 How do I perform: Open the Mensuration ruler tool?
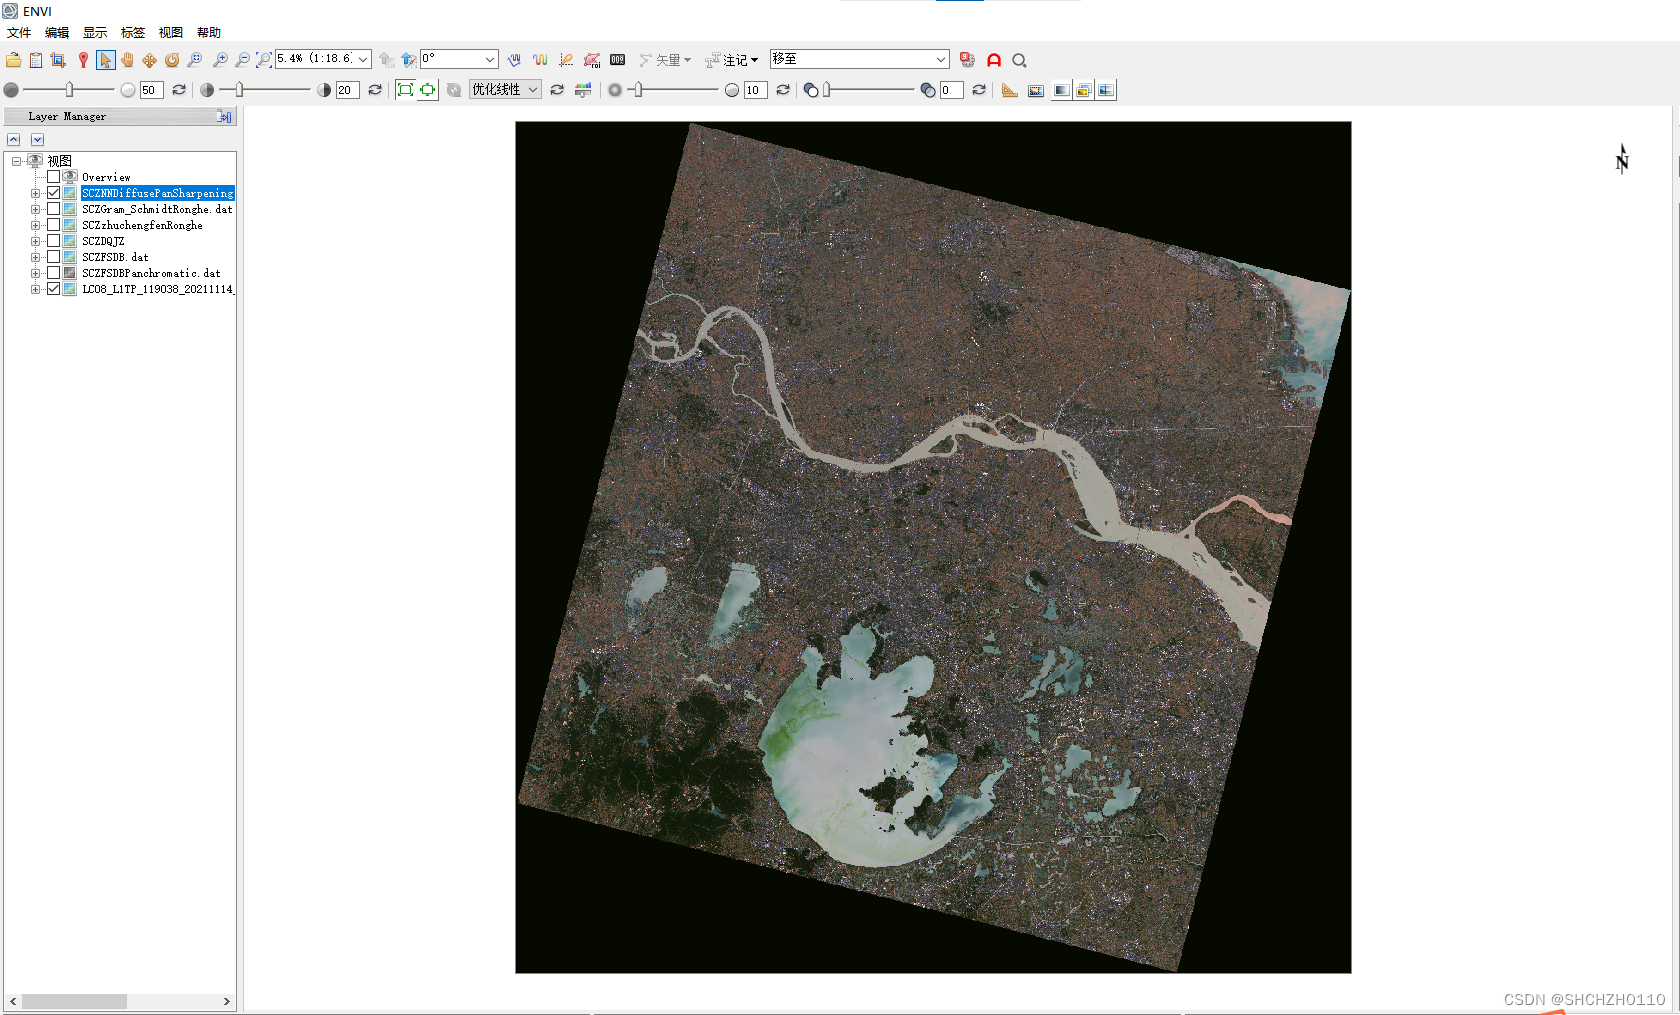[1010, 90]
